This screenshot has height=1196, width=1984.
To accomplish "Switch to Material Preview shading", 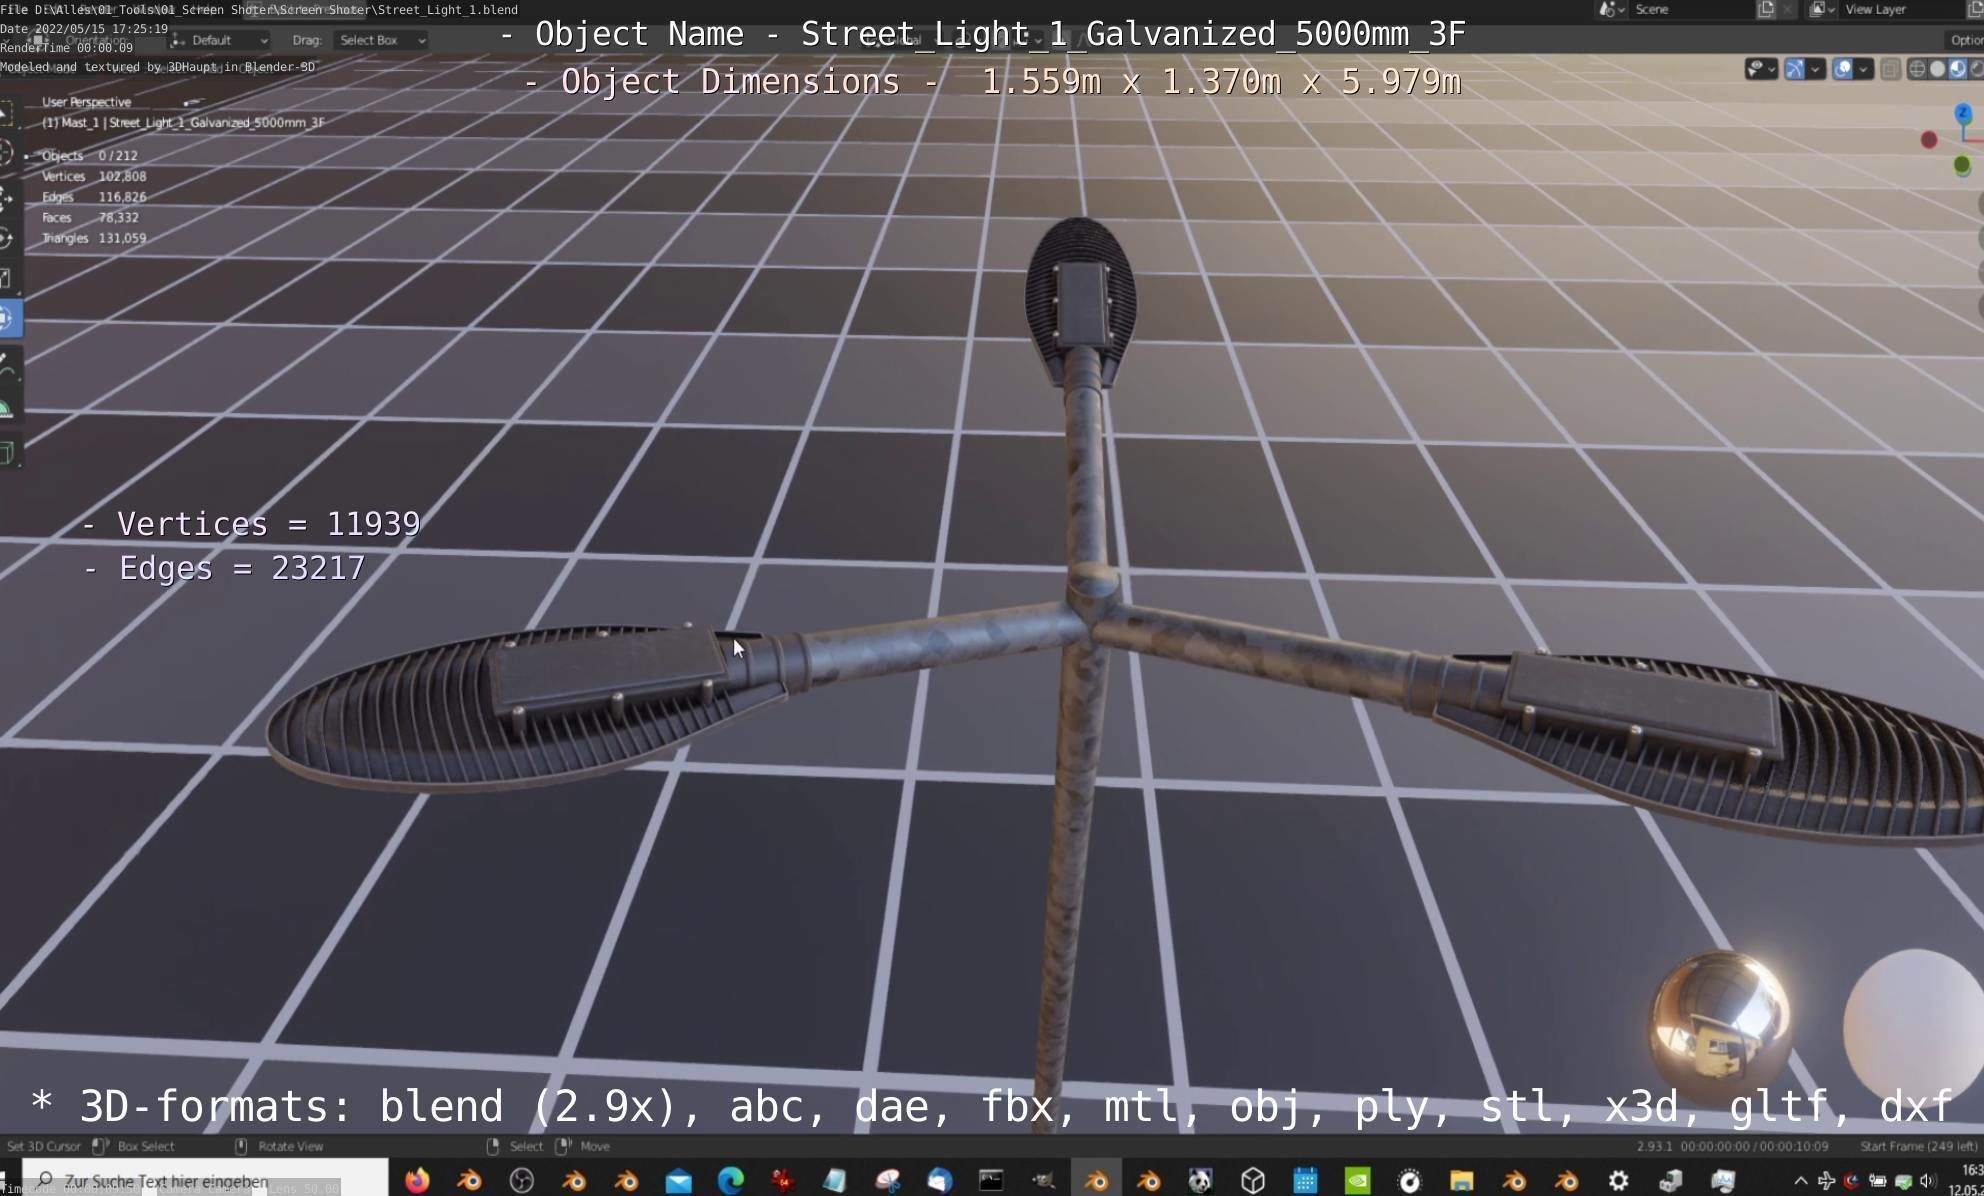I will tap(1957, 69).
